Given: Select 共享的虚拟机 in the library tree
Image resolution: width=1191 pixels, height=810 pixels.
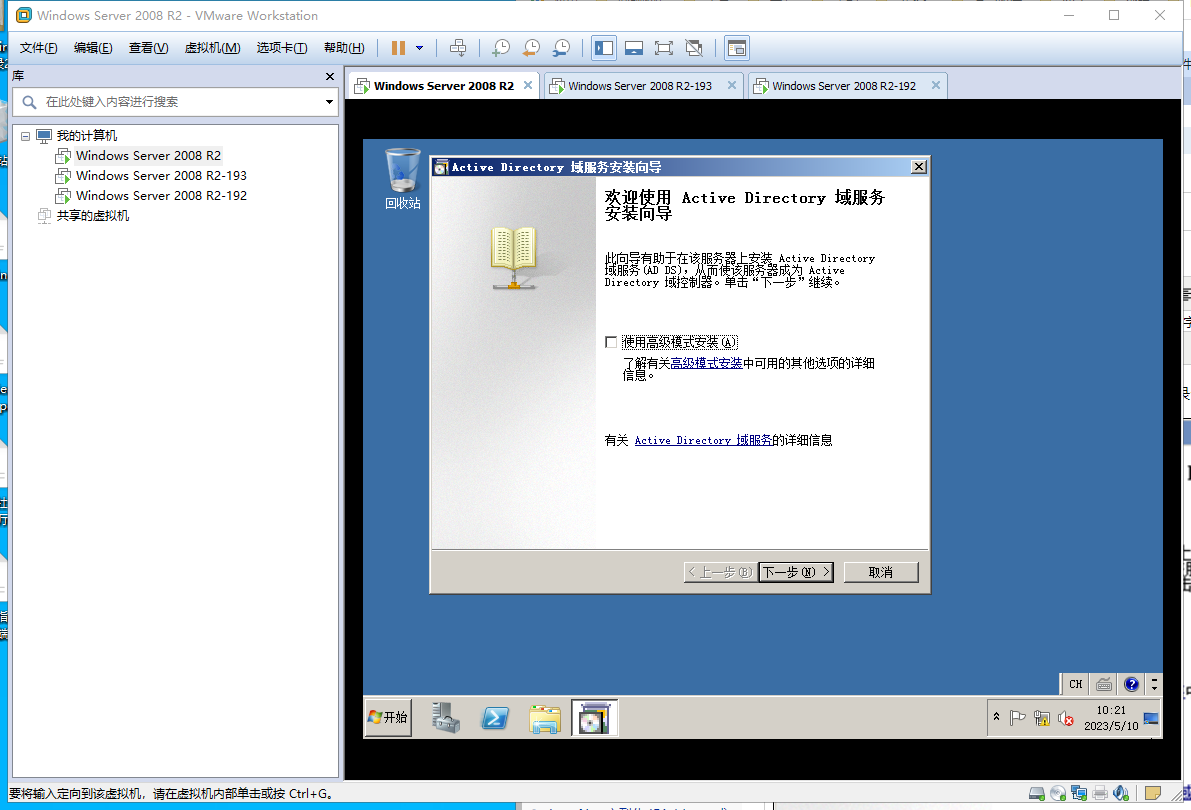Looking at the screenshot, I should point(93,216).
